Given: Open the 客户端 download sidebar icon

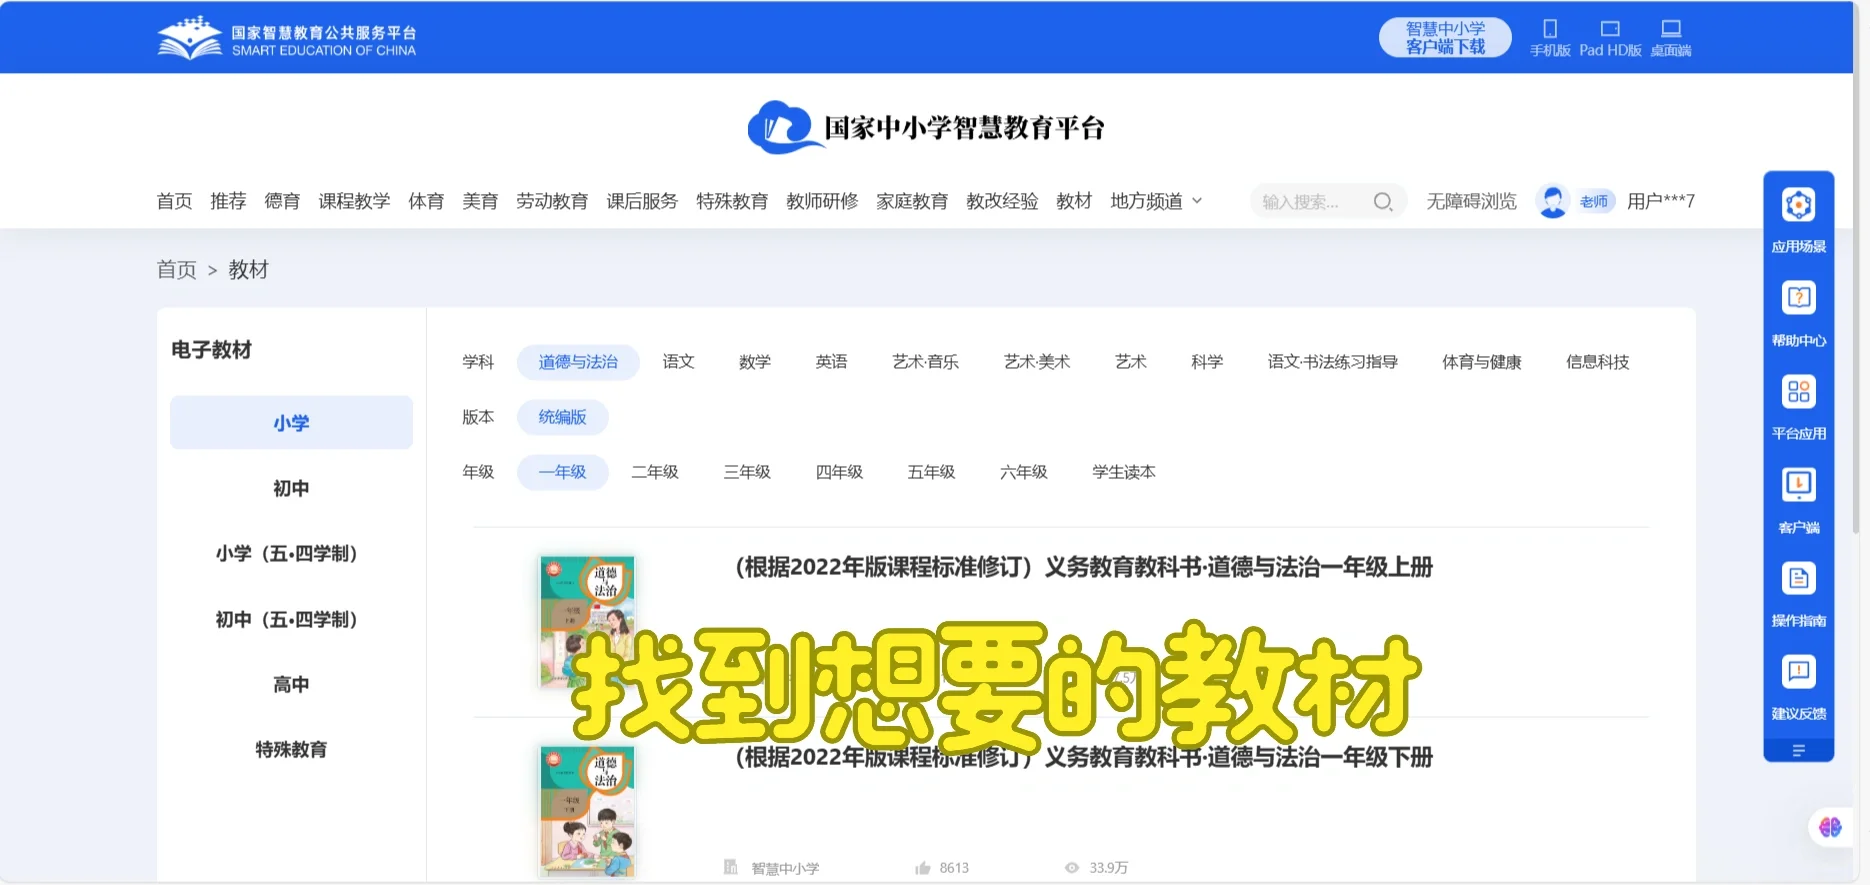Looking at the screenshot, I should tap(1798, 485).
